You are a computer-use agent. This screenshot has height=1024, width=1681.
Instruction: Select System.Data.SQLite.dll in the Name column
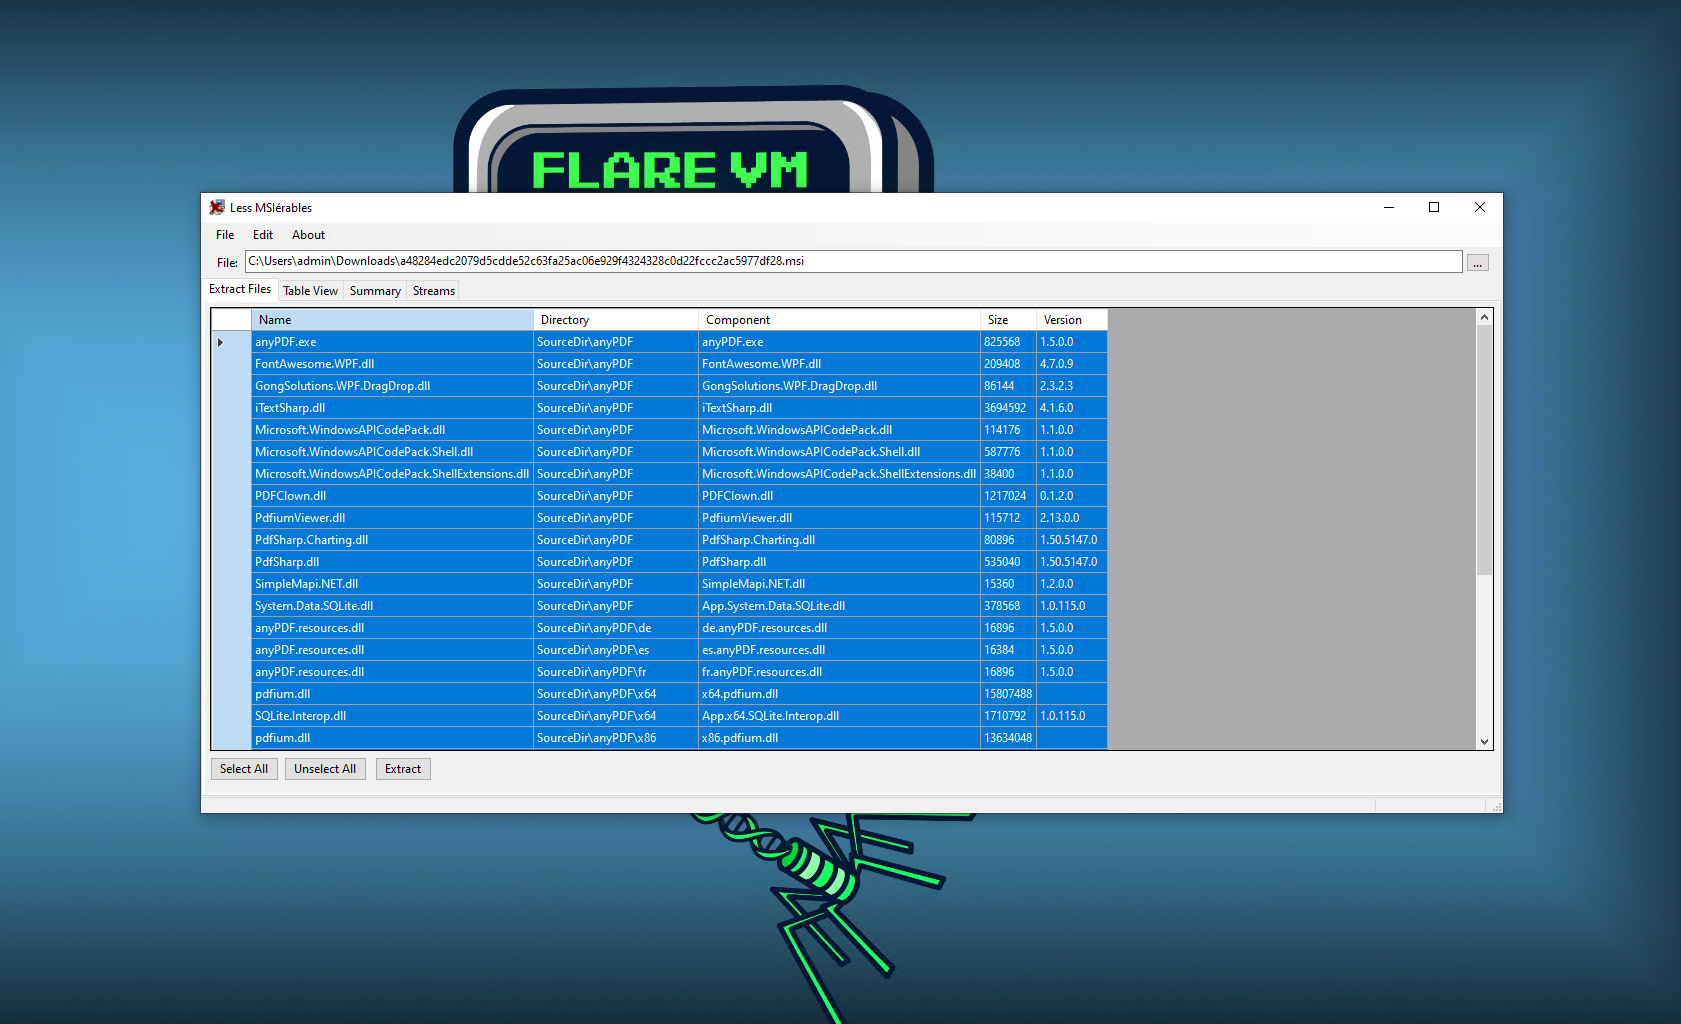tap(392, 606)
